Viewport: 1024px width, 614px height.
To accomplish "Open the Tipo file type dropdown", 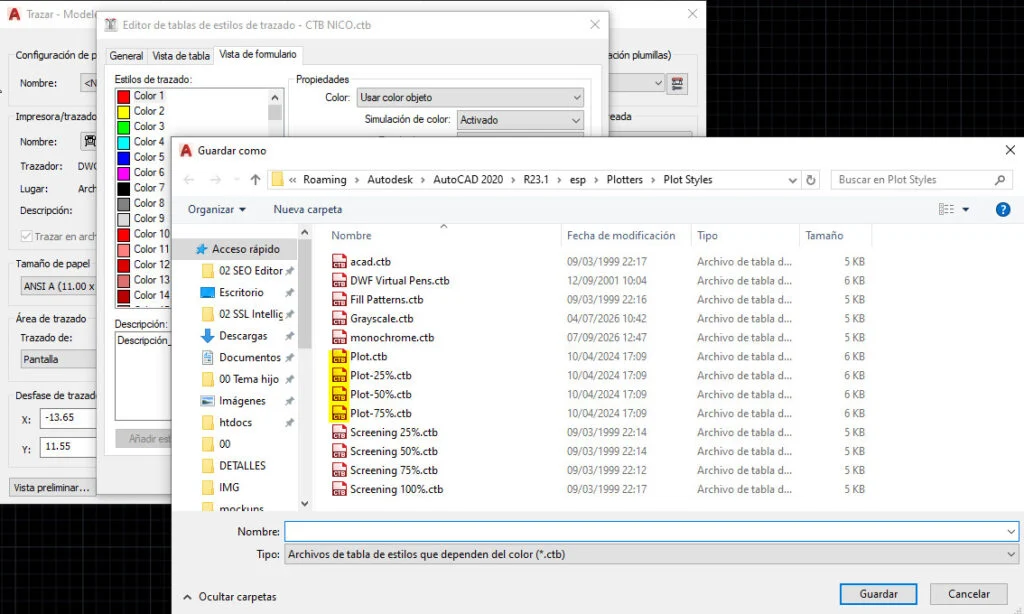I will [x=651, y=555].
